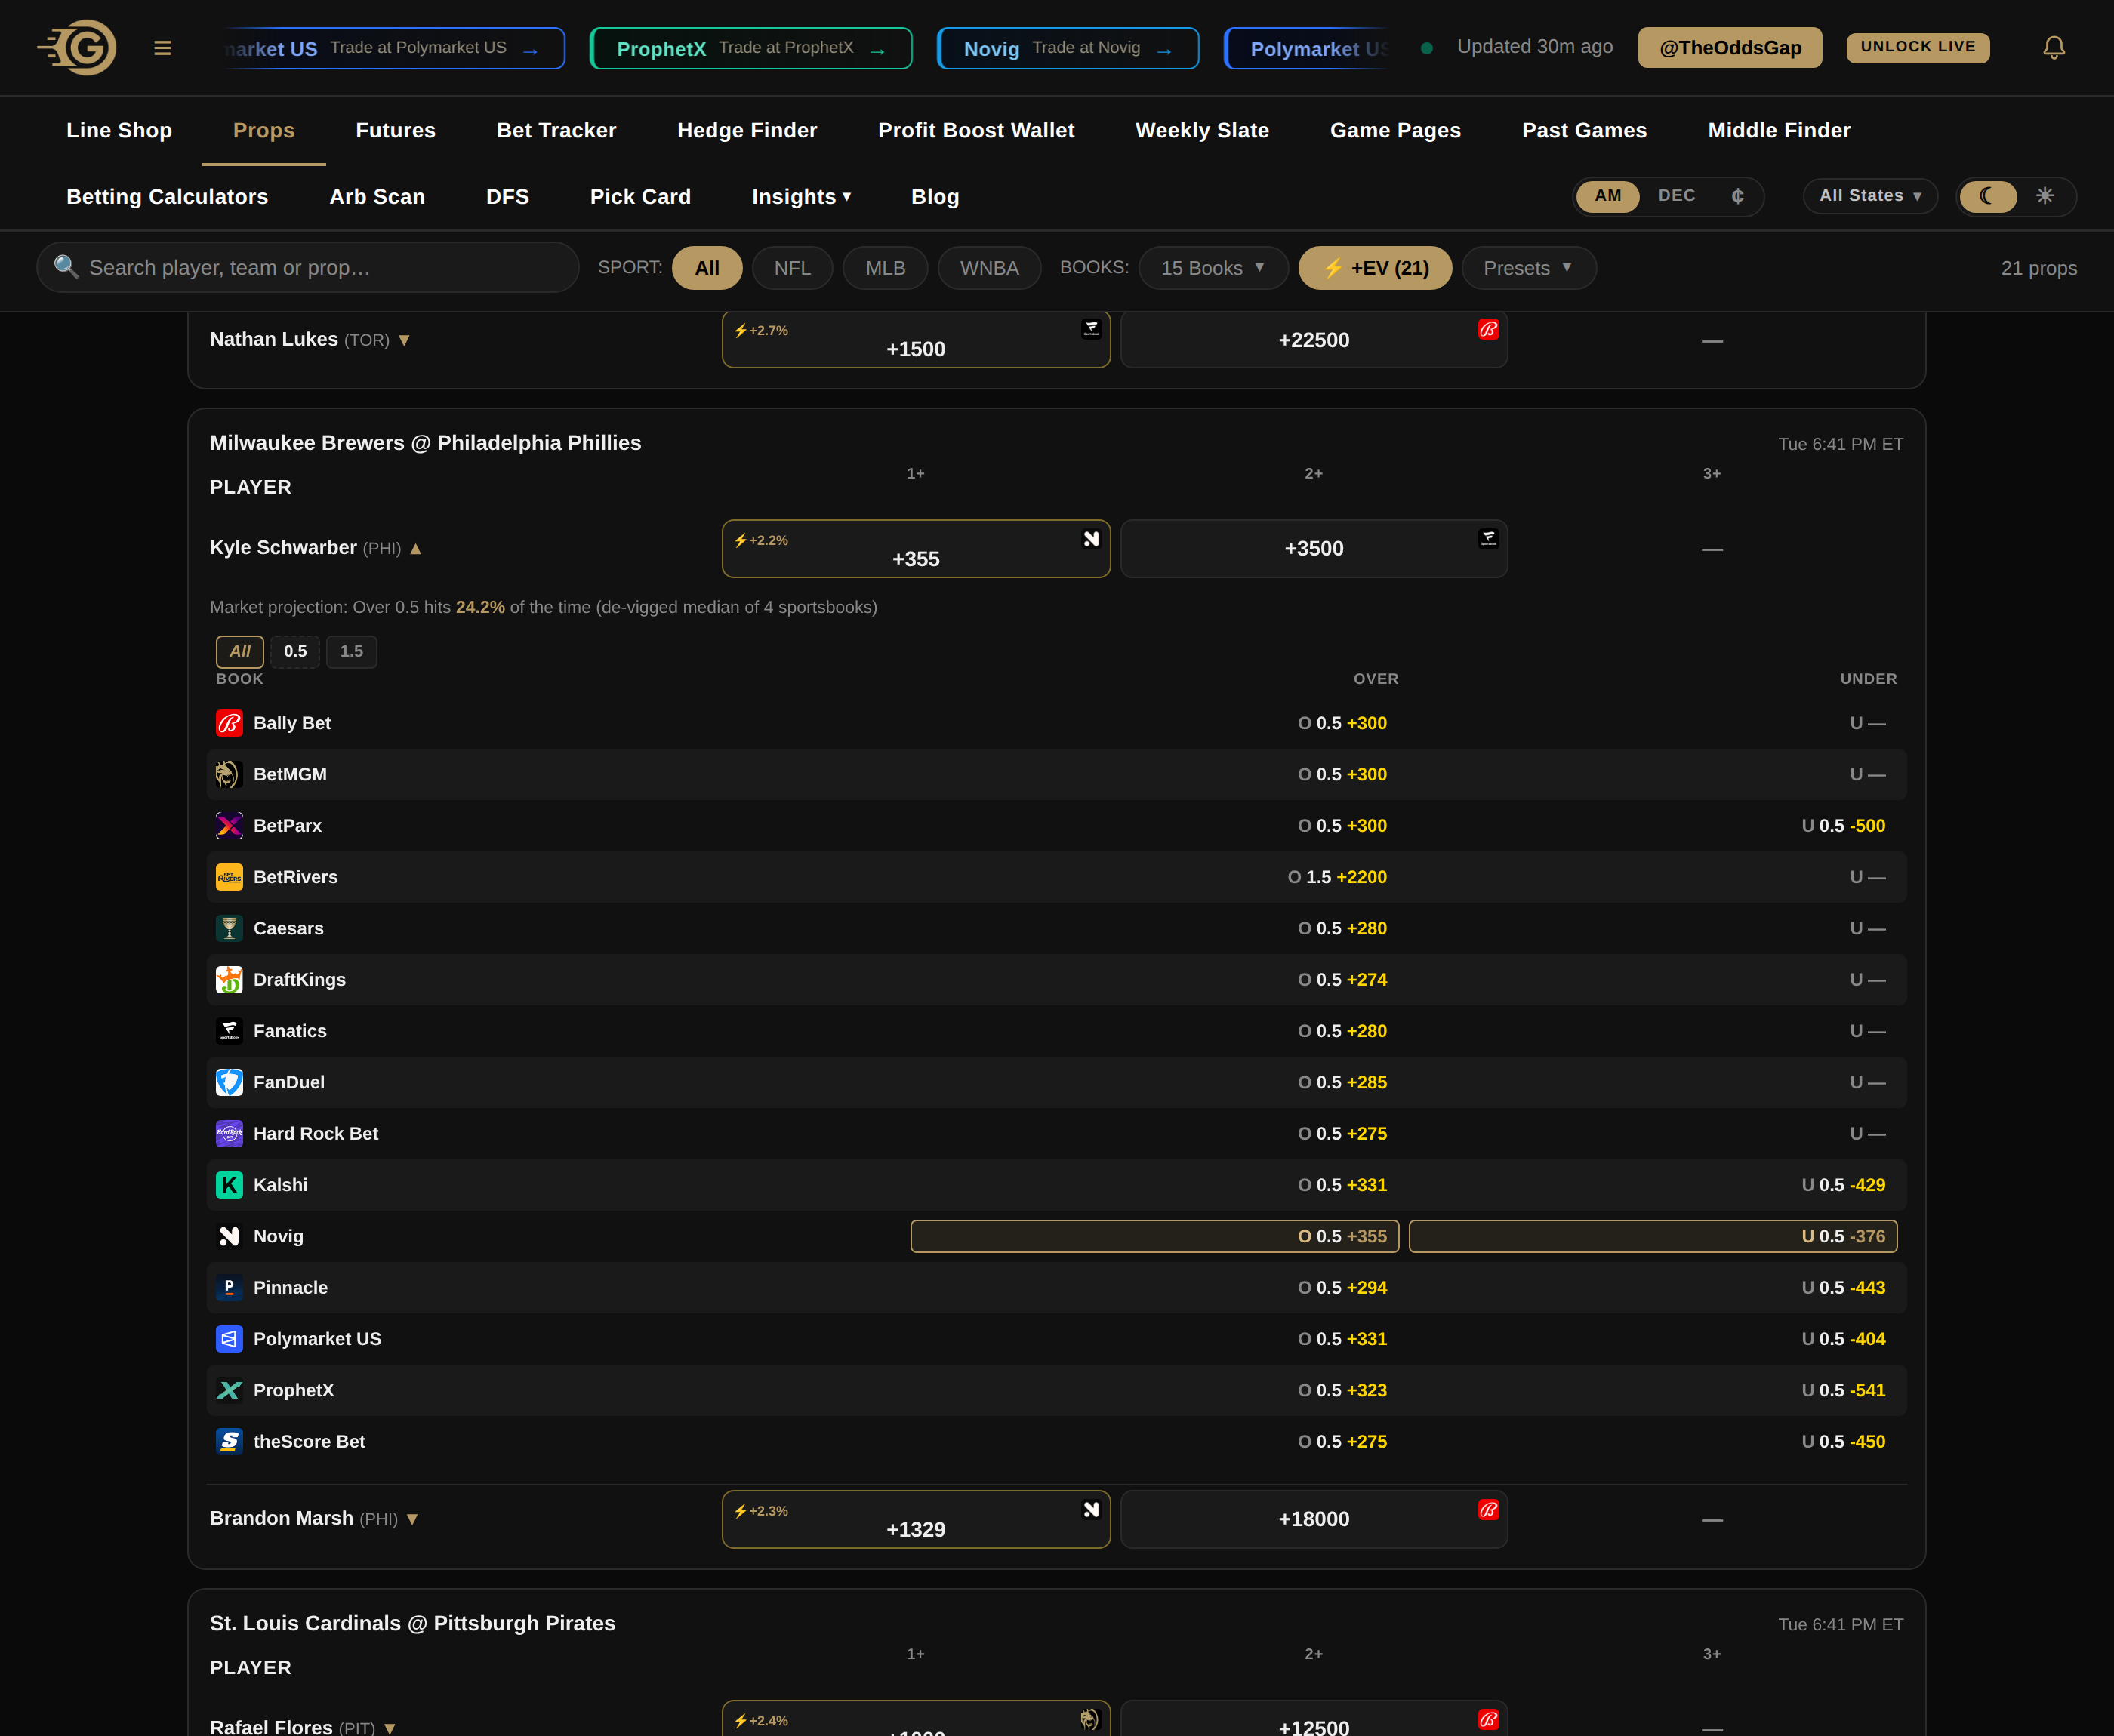The height and width of the screenshot is (1736, 2114).
Task: Click the UNLOCK LIVE button
Action: coord(1917,47)
